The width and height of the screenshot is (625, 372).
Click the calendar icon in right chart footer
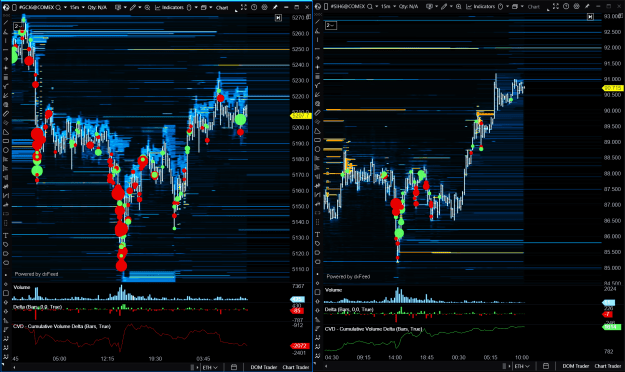click(x=546, y=366)
